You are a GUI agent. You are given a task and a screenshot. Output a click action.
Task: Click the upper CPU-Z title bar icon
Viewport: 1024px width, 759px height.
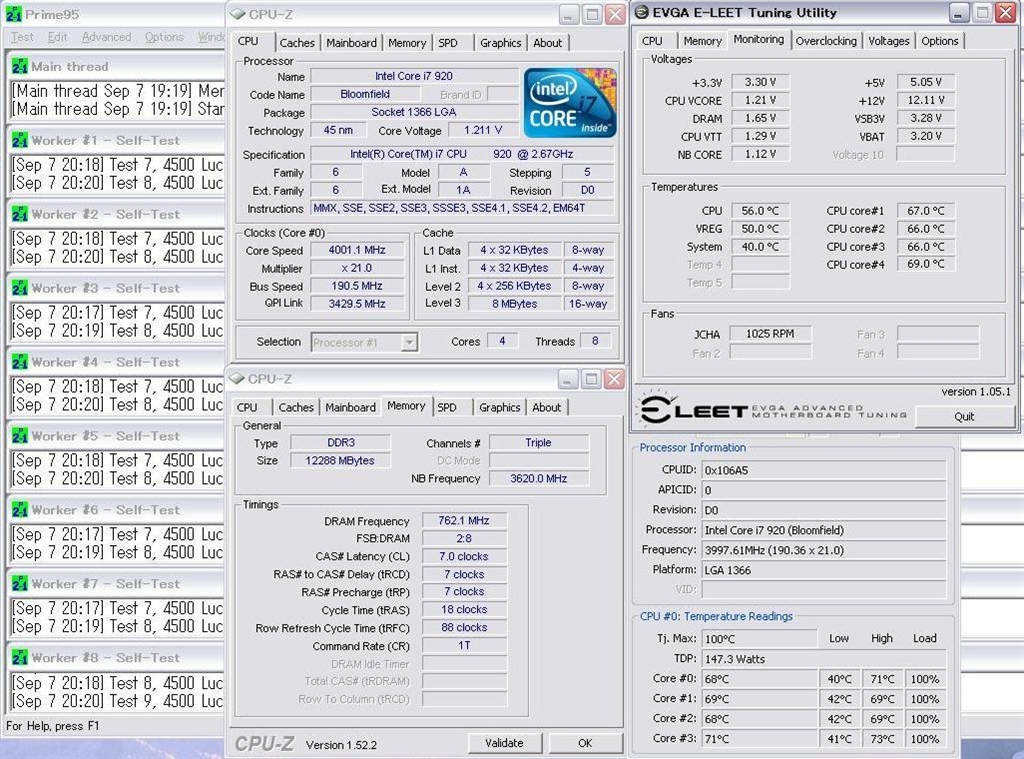pos(236,14)
